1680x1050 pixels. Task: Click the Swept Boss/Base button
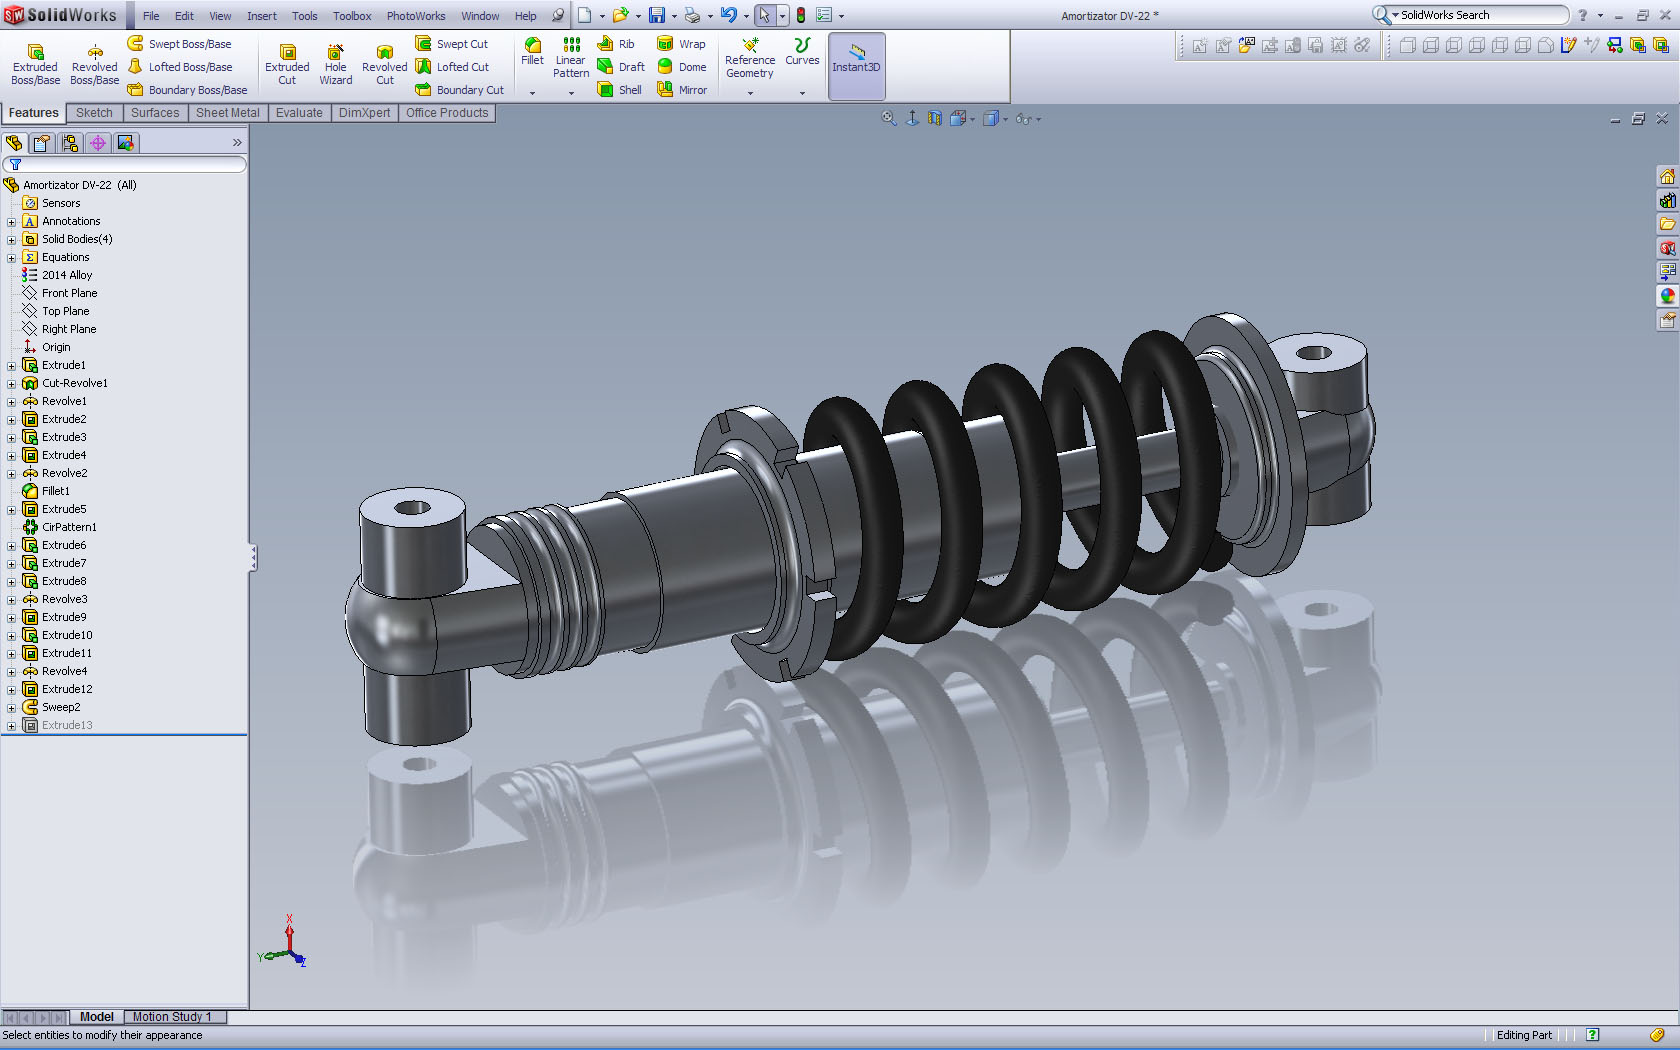180,44
